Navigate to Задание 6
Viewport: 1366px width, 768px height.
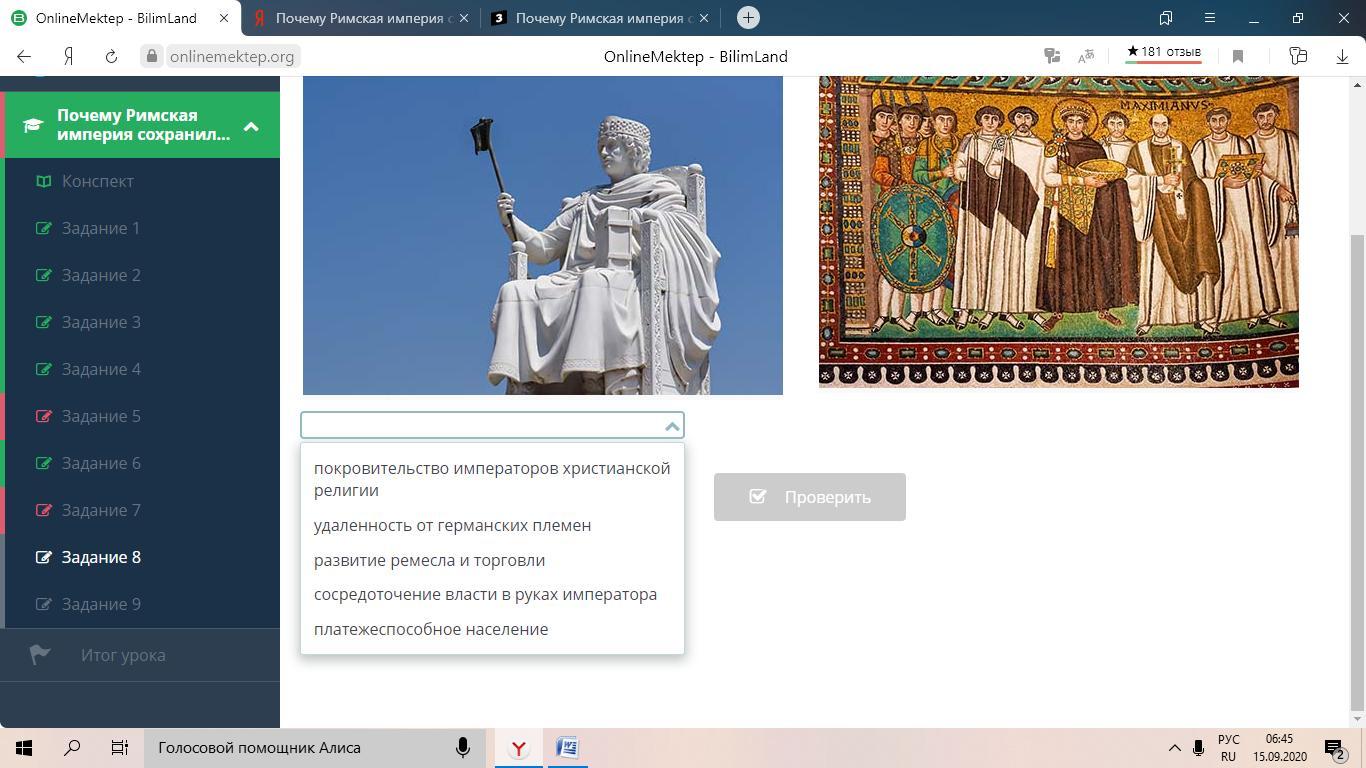[x=101, y=463]
